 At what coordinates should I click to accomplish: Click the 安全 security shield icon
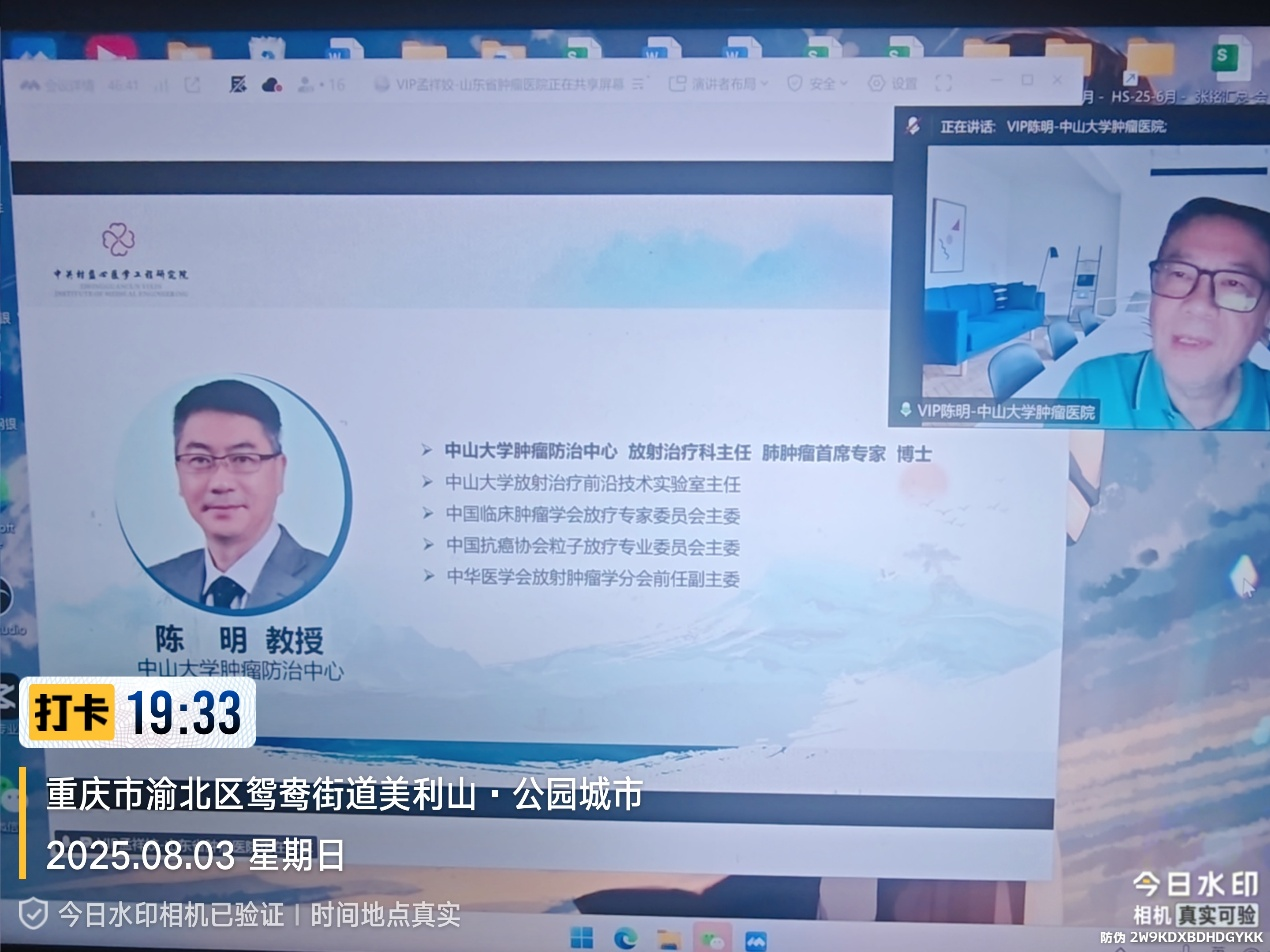click(795, 84)
